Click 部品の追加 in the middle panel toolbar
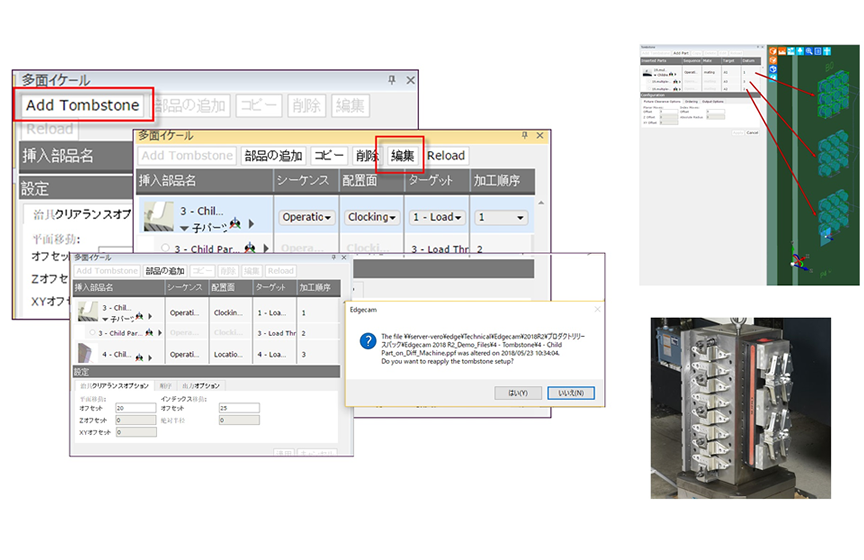 [x=272, y=155]
